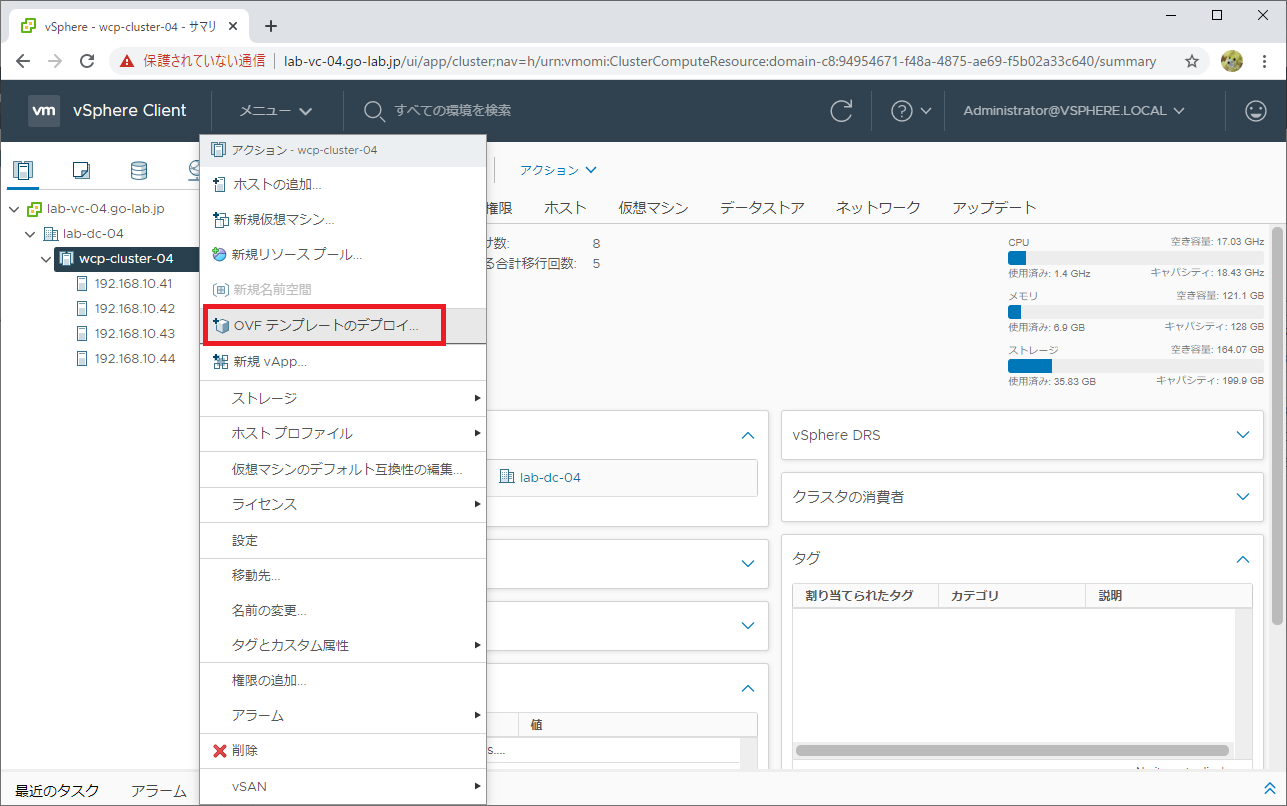Viewport: 1287px width, 806px height.
Task: Click the horizontal scrollbar in the タグ table
Action: [1012, 750]
